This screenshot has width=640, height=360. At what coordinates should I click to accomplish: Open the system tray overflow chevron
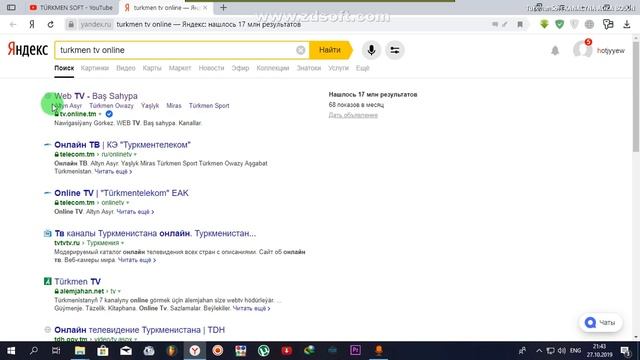539,351
